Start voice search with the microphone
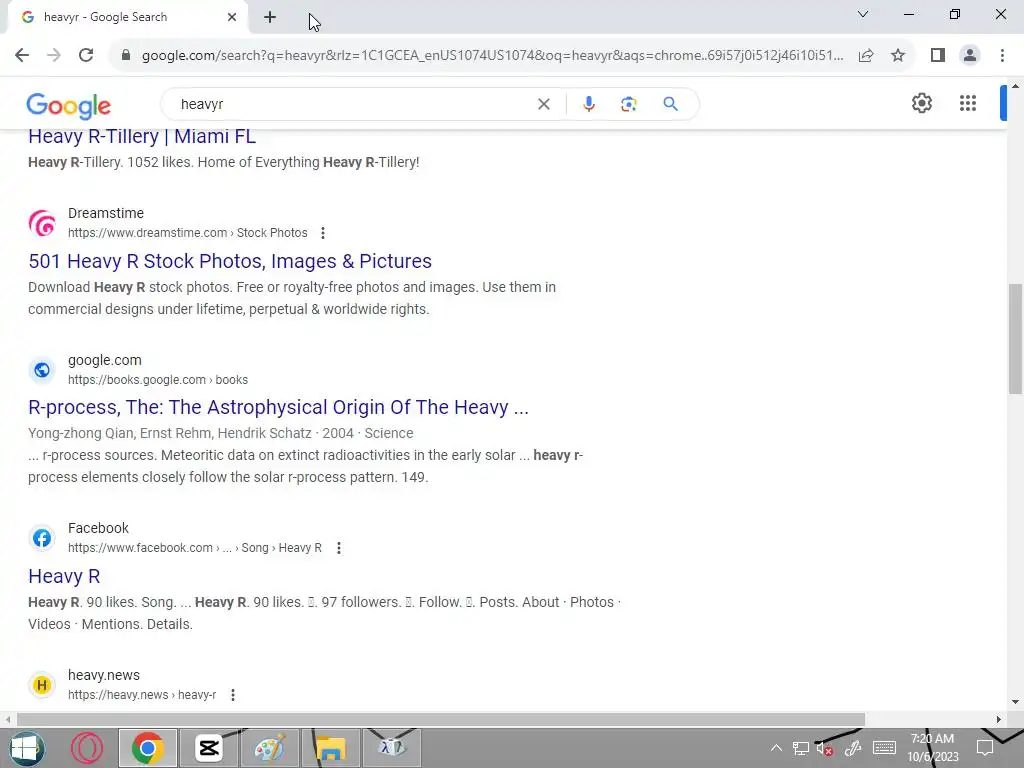The image size is (1024, 768). coord(588,104)
